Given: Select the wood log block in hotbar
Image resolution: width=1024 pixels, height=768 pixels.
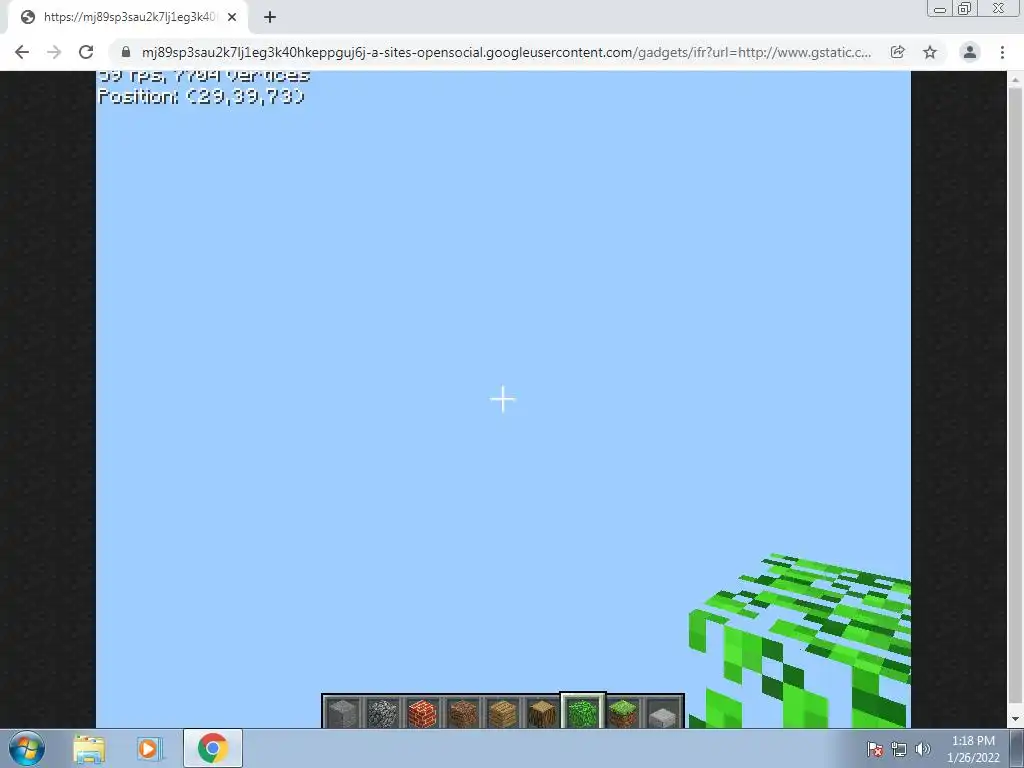Looking at the screenshot, I should 543,712.
